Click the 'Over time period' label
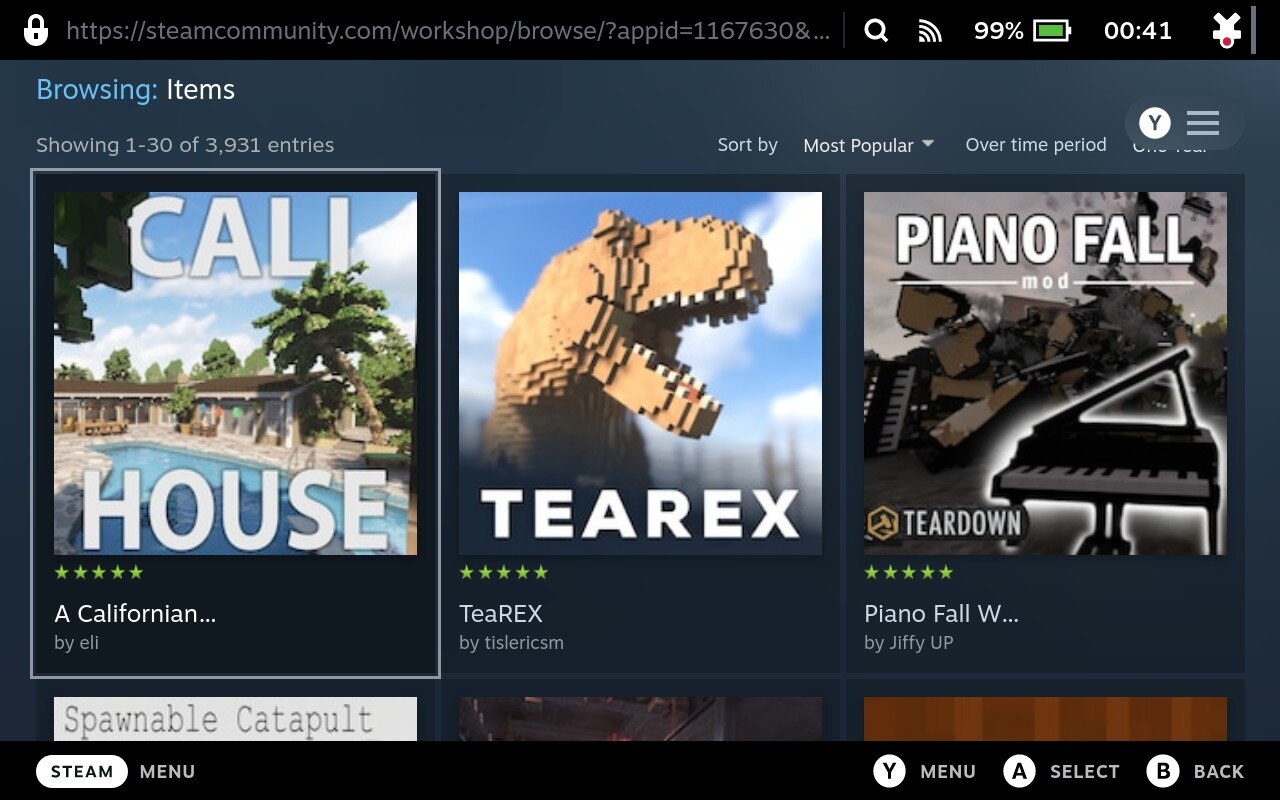1280x800 pixels. click(1036, 145)
